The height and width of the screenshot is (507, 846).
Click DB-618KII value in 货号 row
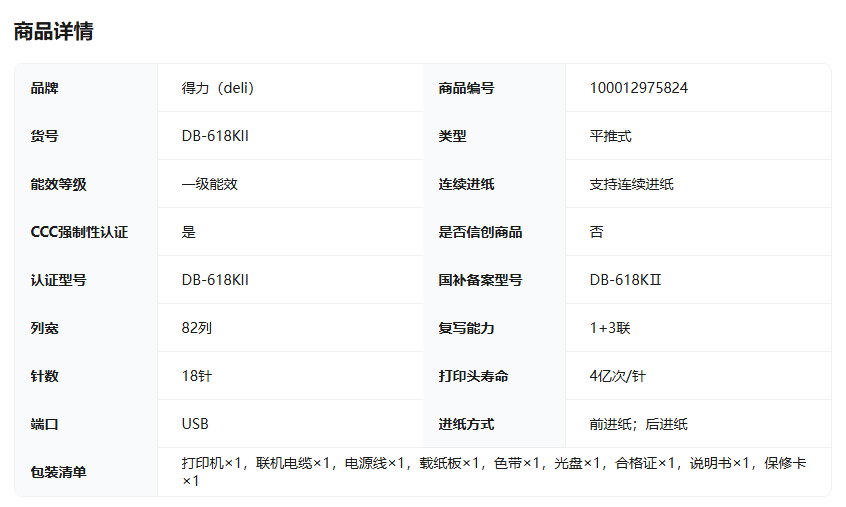tap(215, 136)
